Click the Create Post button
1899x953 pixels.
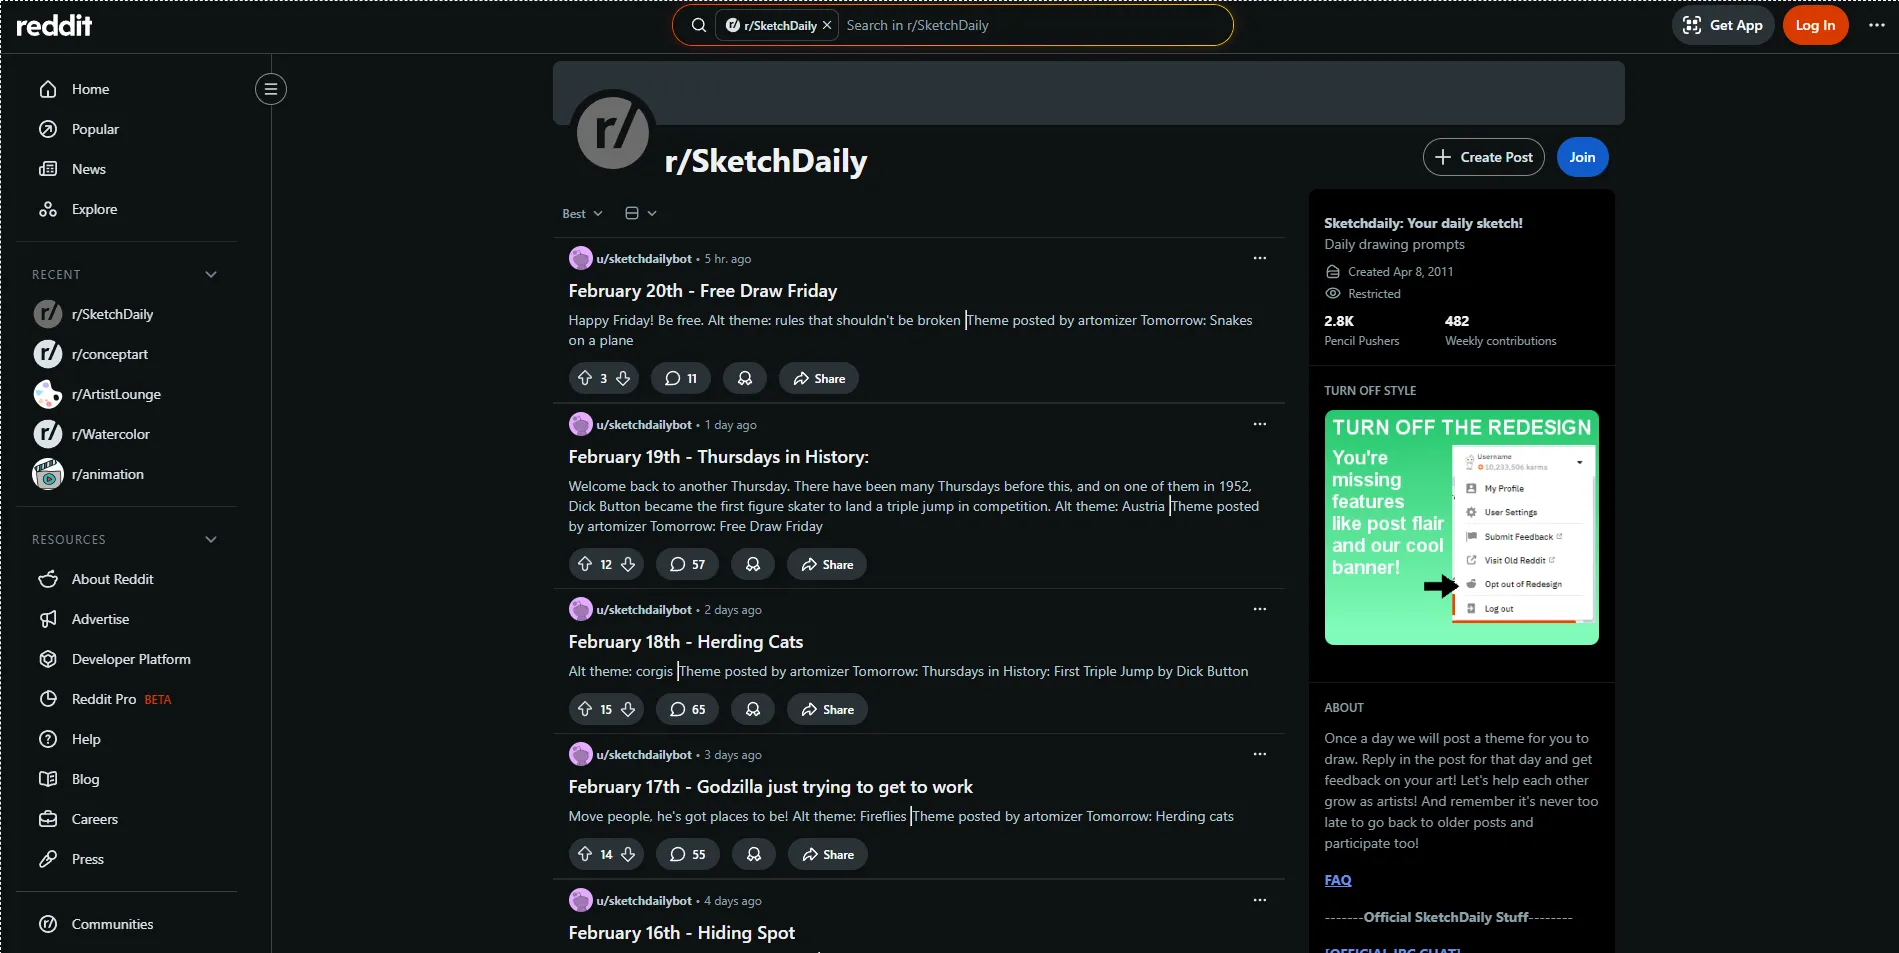(x=1483, y=157)
